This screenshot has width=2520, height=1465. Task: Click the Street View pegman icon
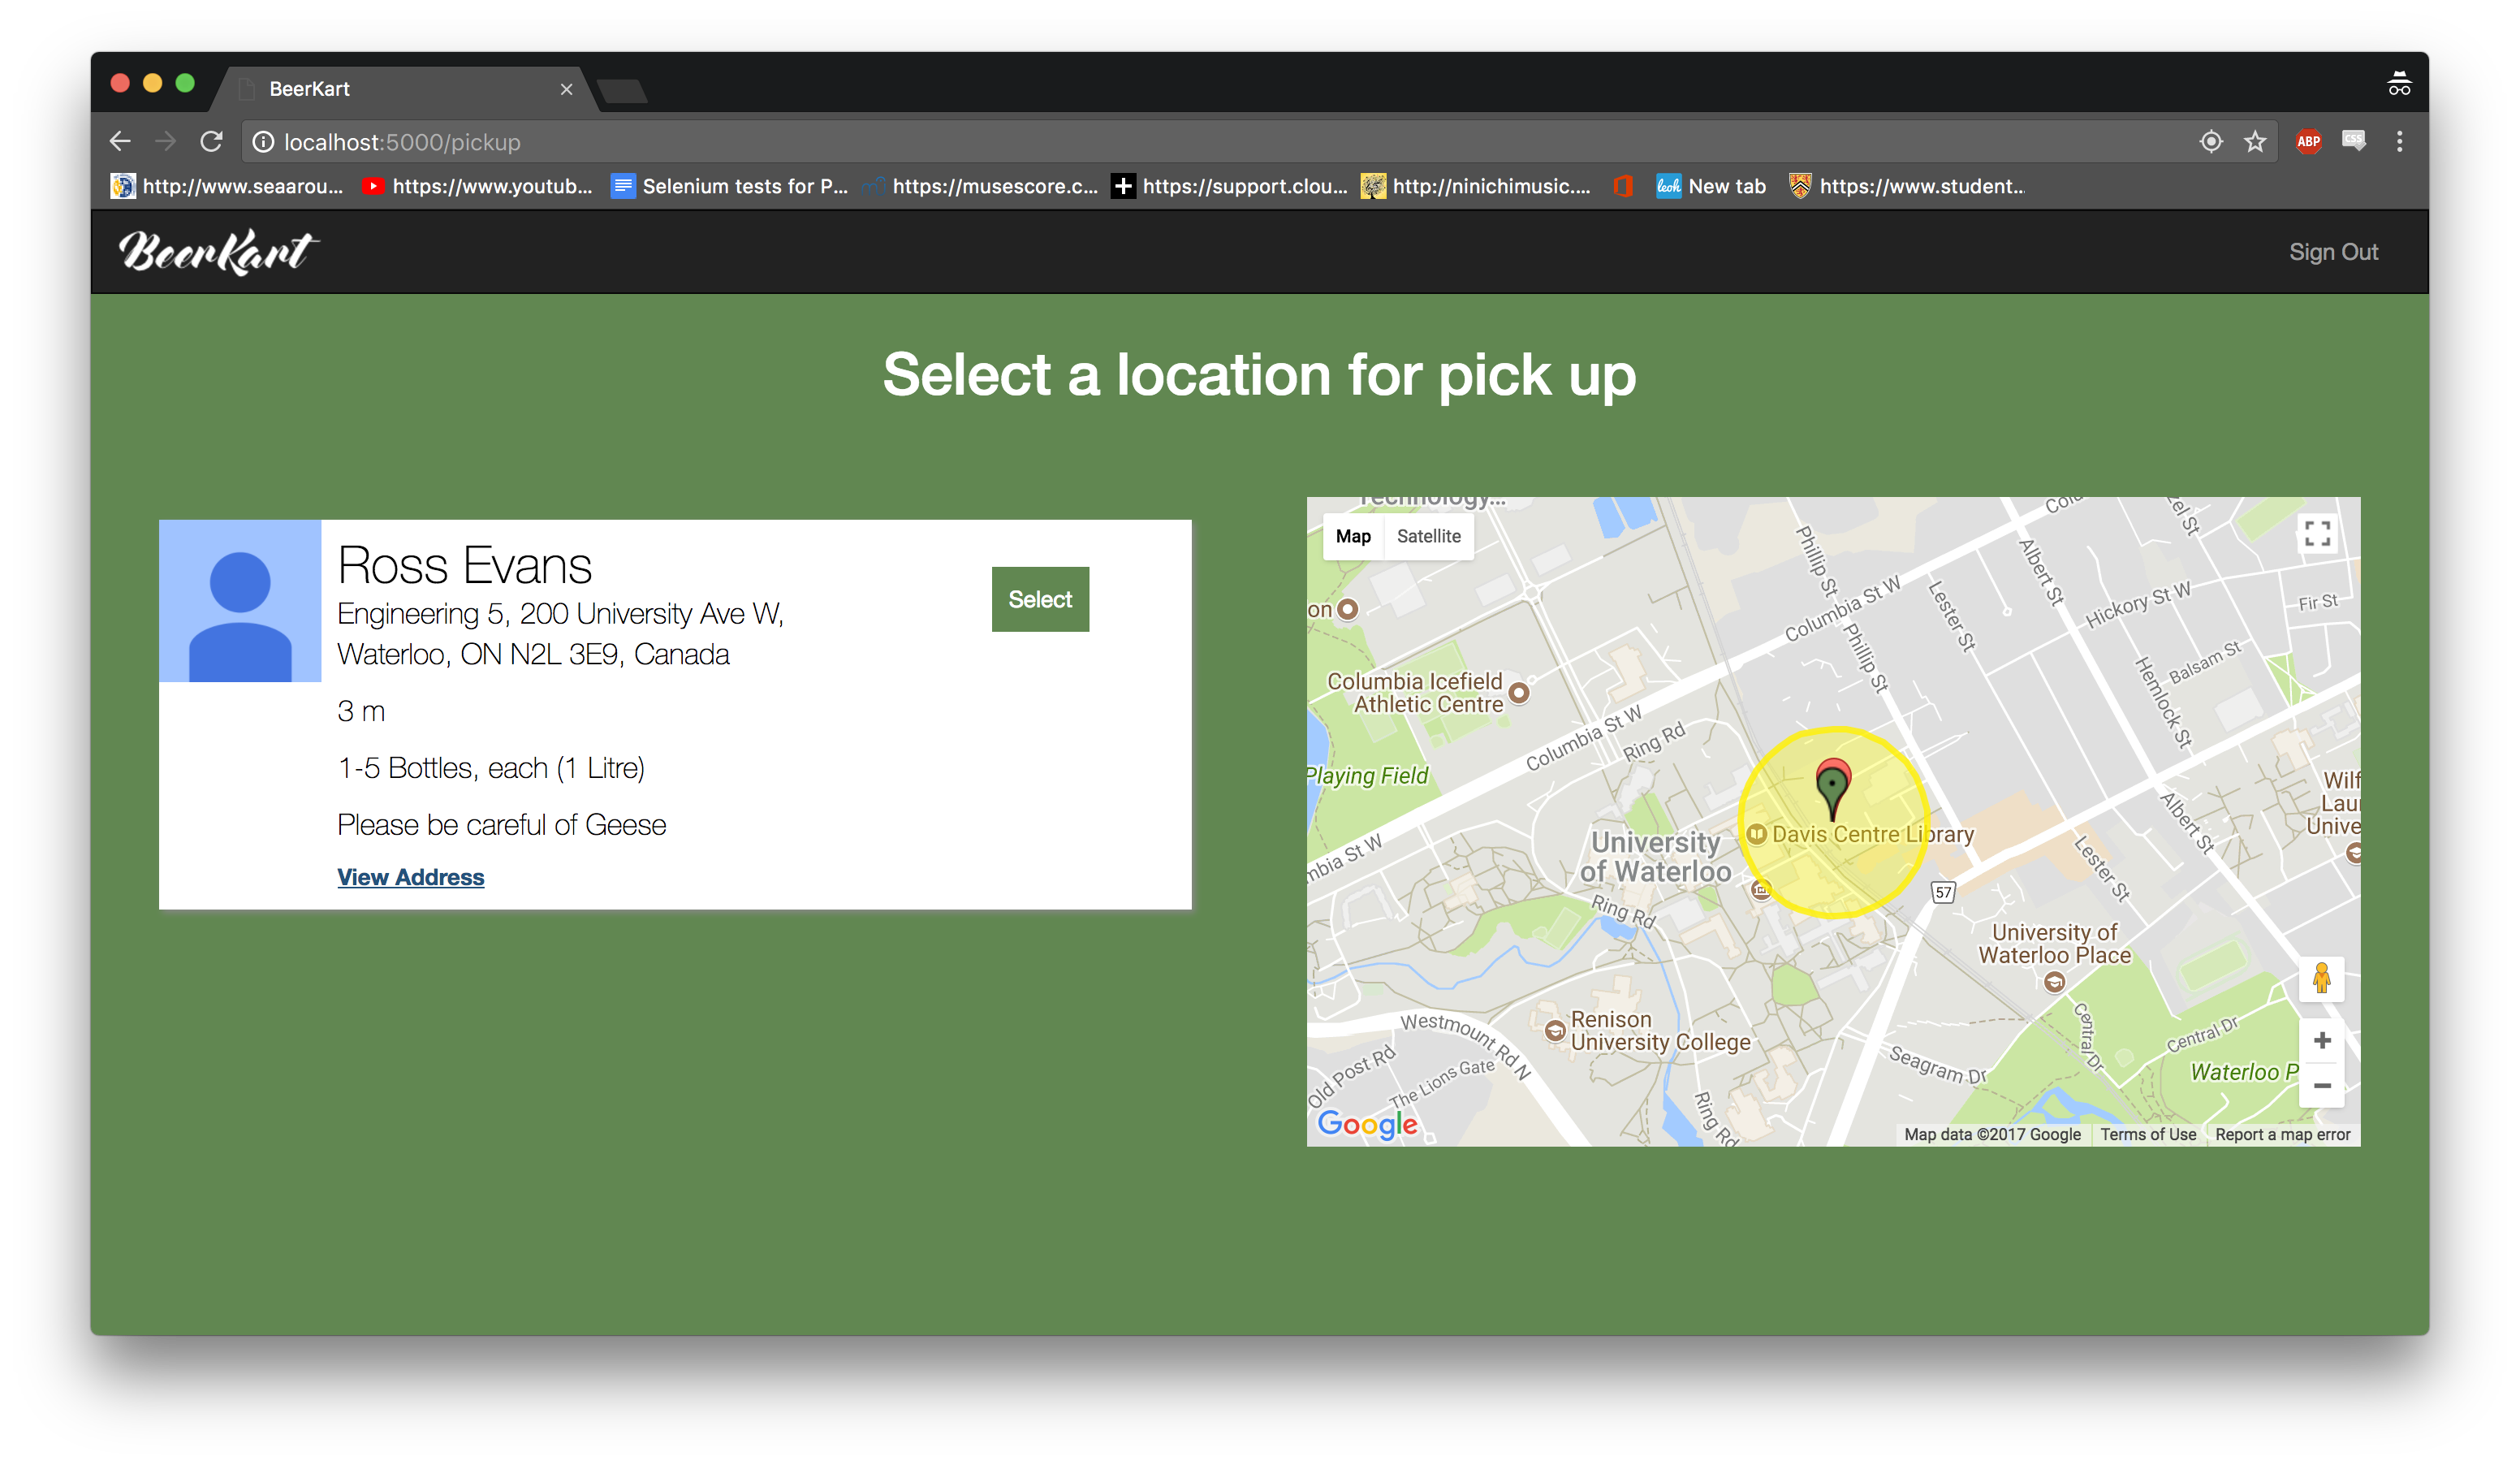tap(2321, 978)
